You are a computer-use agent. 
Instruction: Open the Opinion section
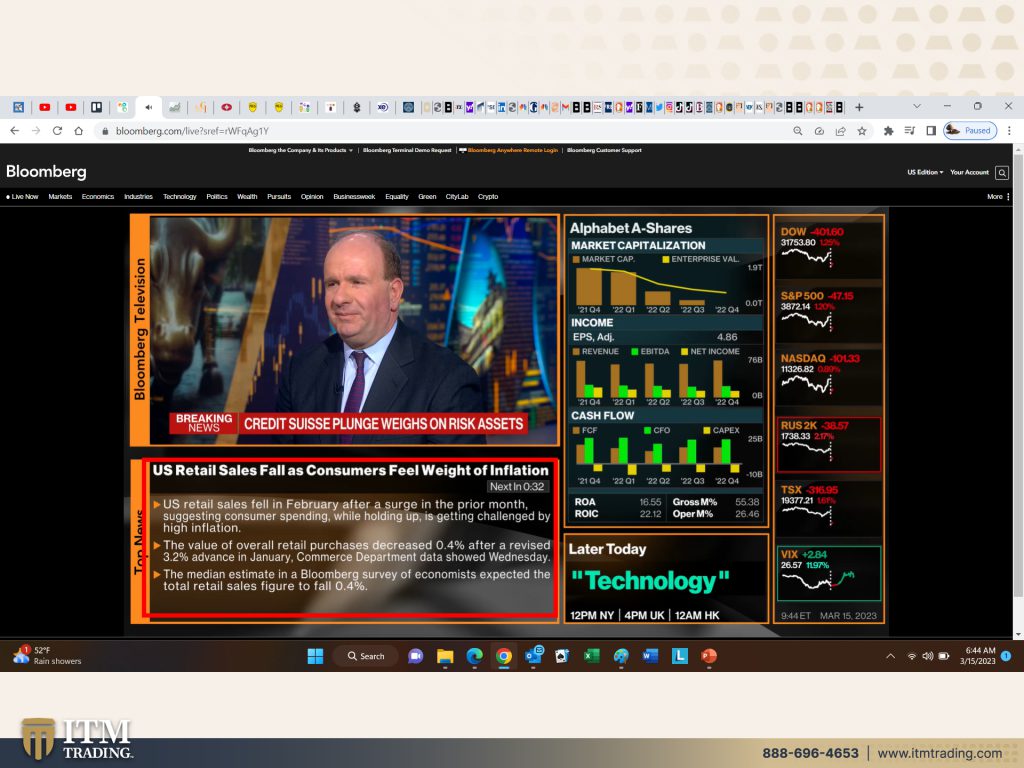312,197
